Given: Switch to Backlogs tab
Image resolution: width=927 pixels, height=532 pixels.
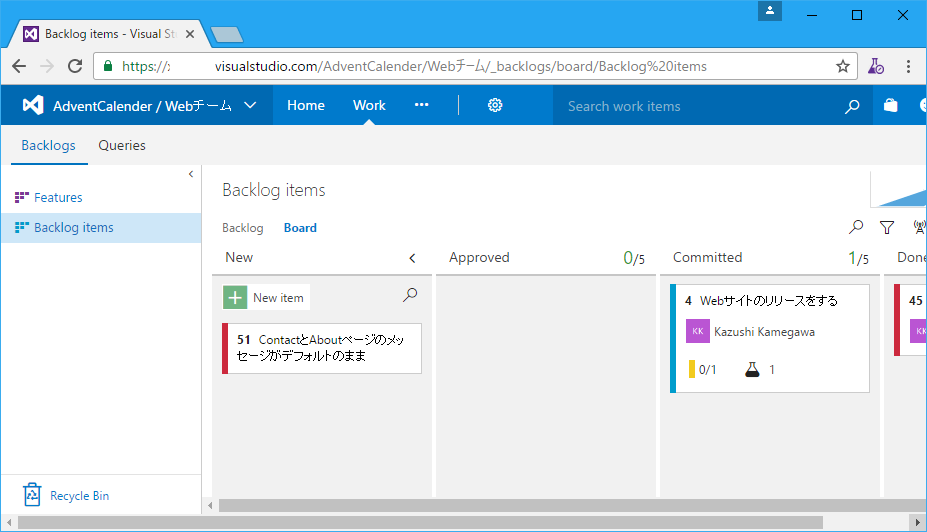Looking at the screenshot, I should [x=48, y=145].
